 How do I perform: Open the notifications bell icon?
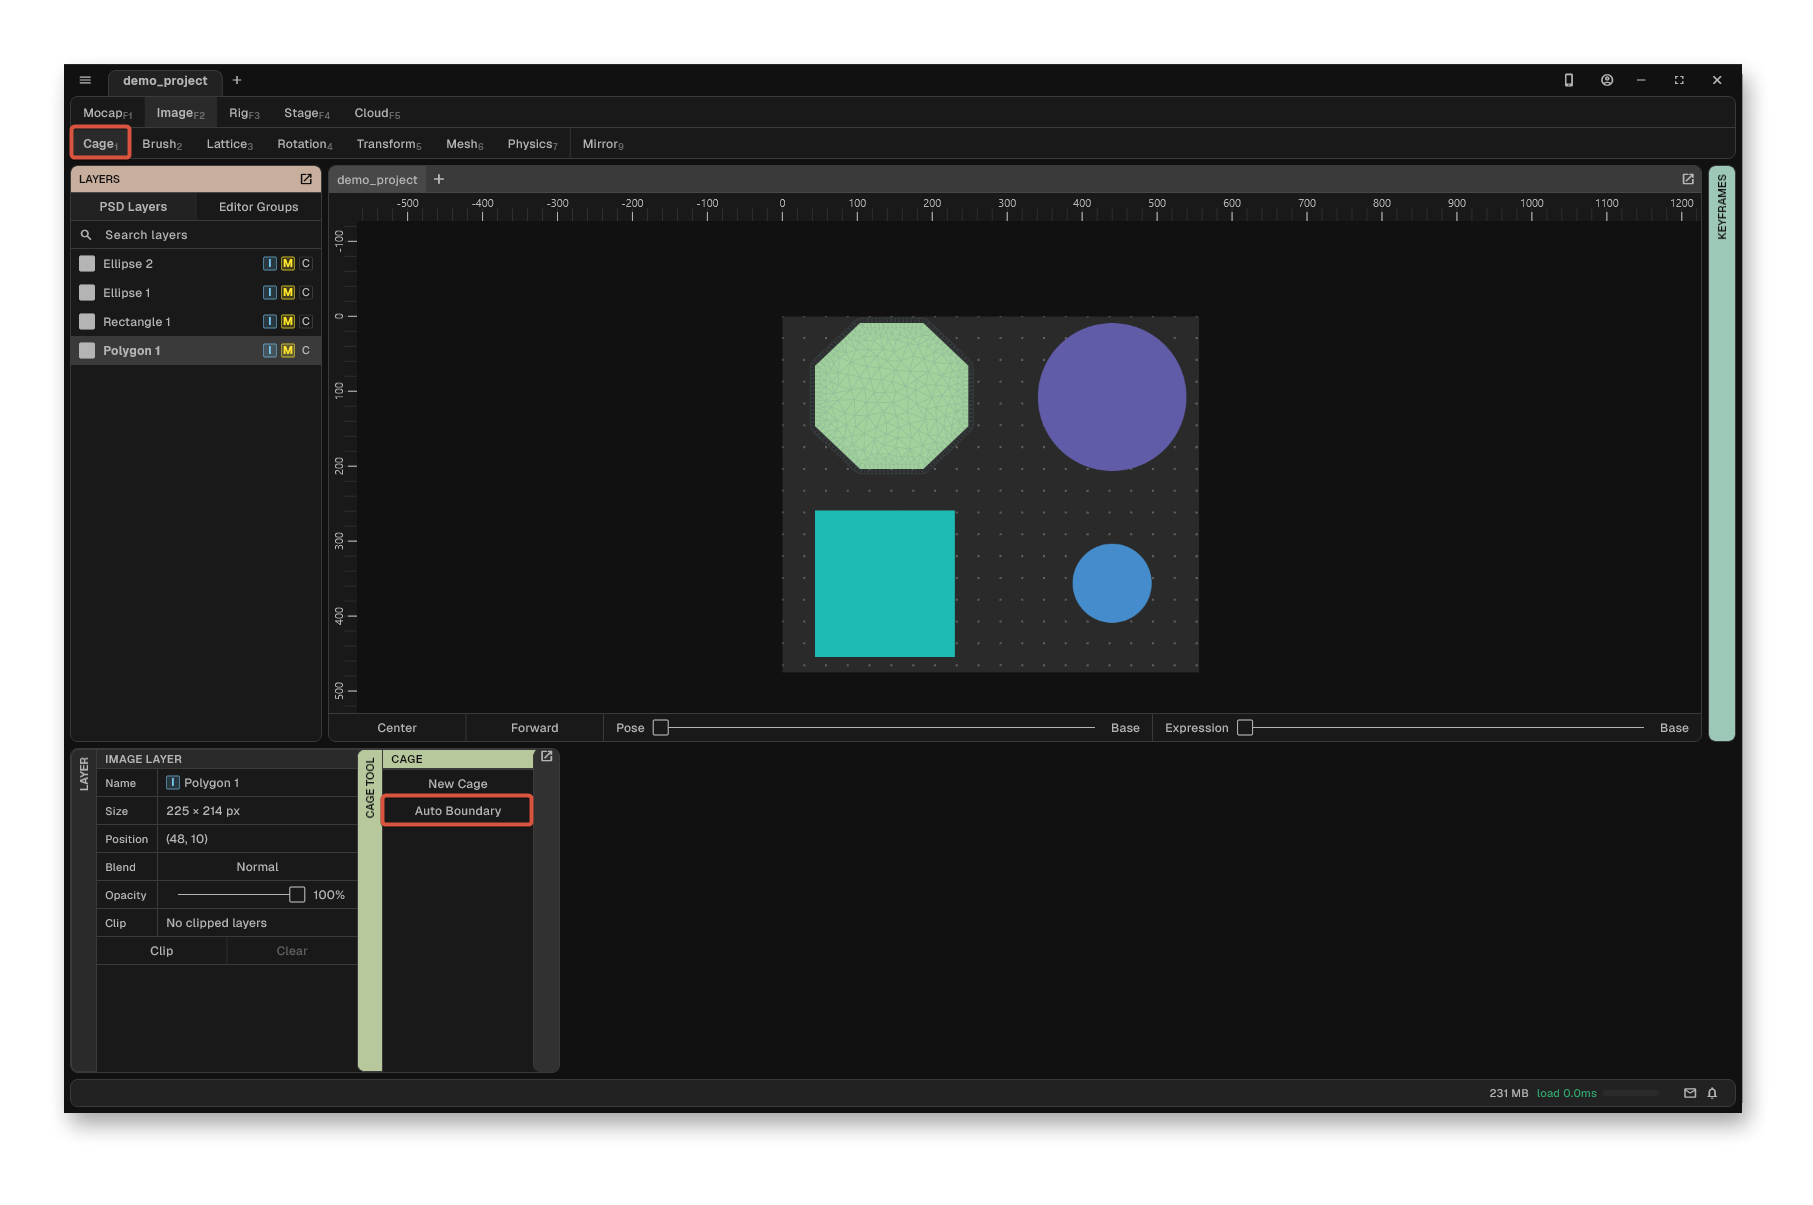pos(1712,1093)
